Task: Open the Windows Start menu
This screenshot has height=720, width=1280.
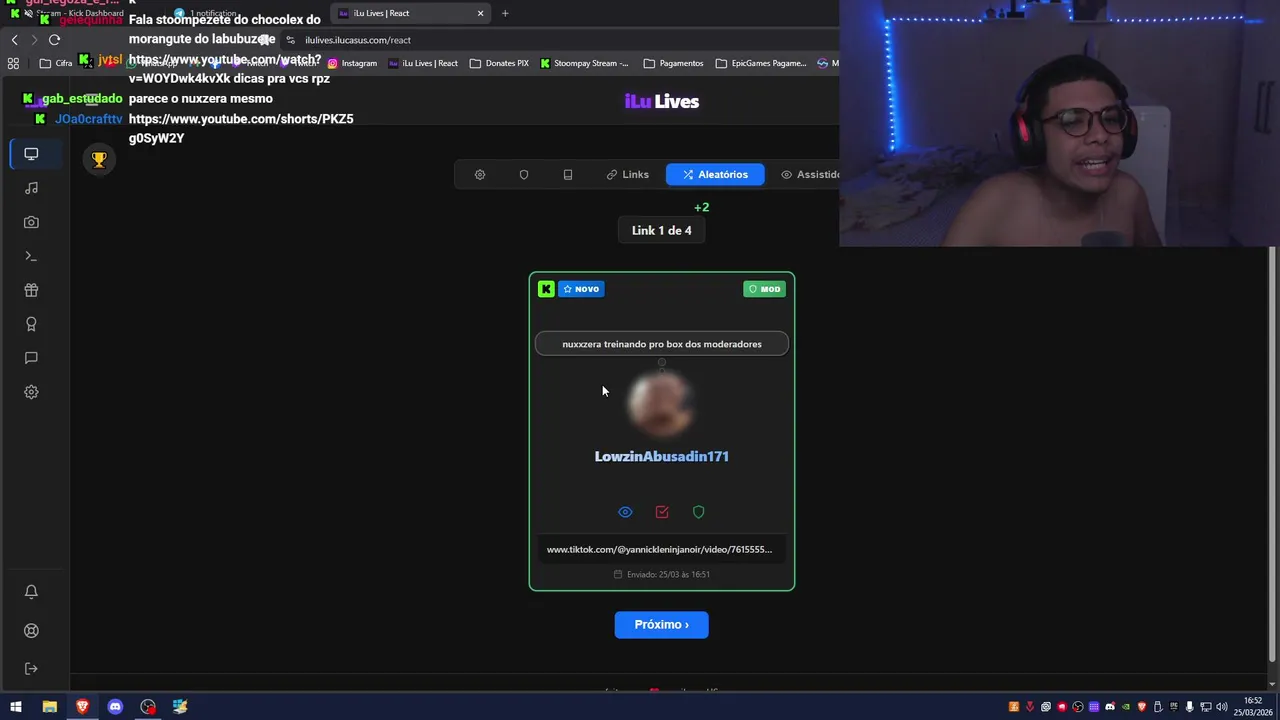Action: [x=16, y=707]
